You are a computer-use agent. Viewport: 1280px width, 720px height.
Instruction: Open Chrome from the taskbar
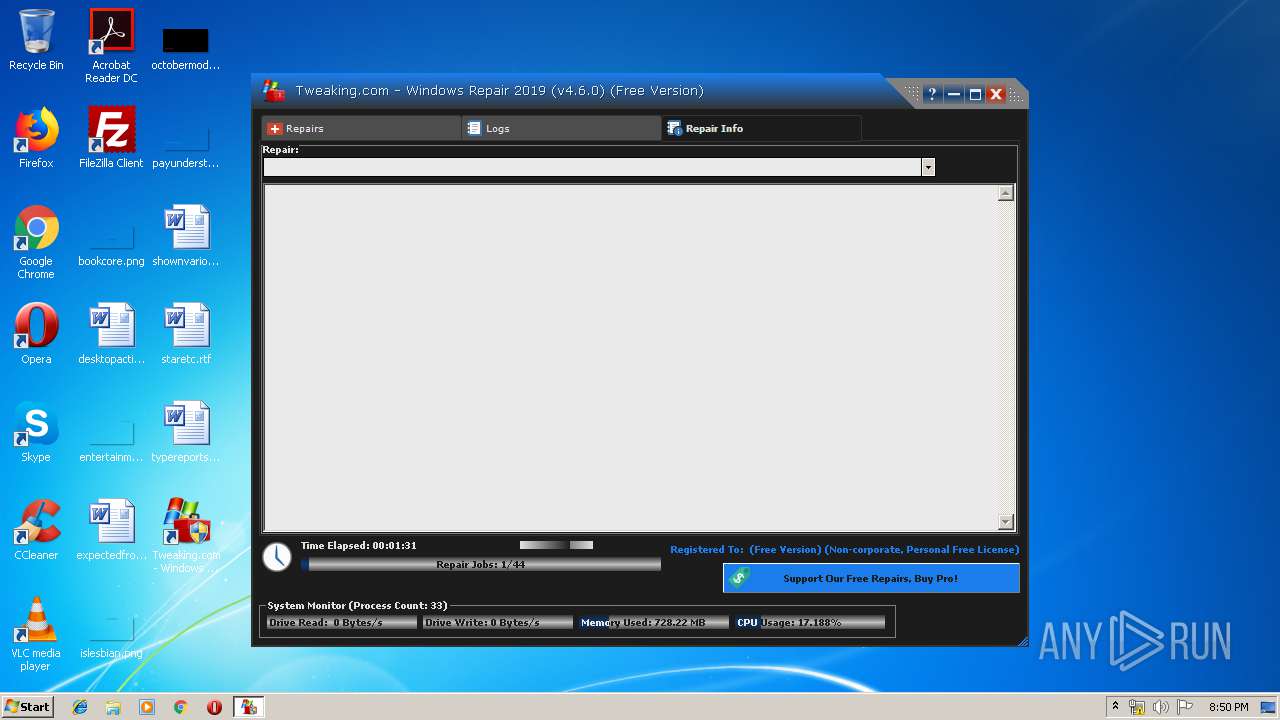[x=180, y=707]
